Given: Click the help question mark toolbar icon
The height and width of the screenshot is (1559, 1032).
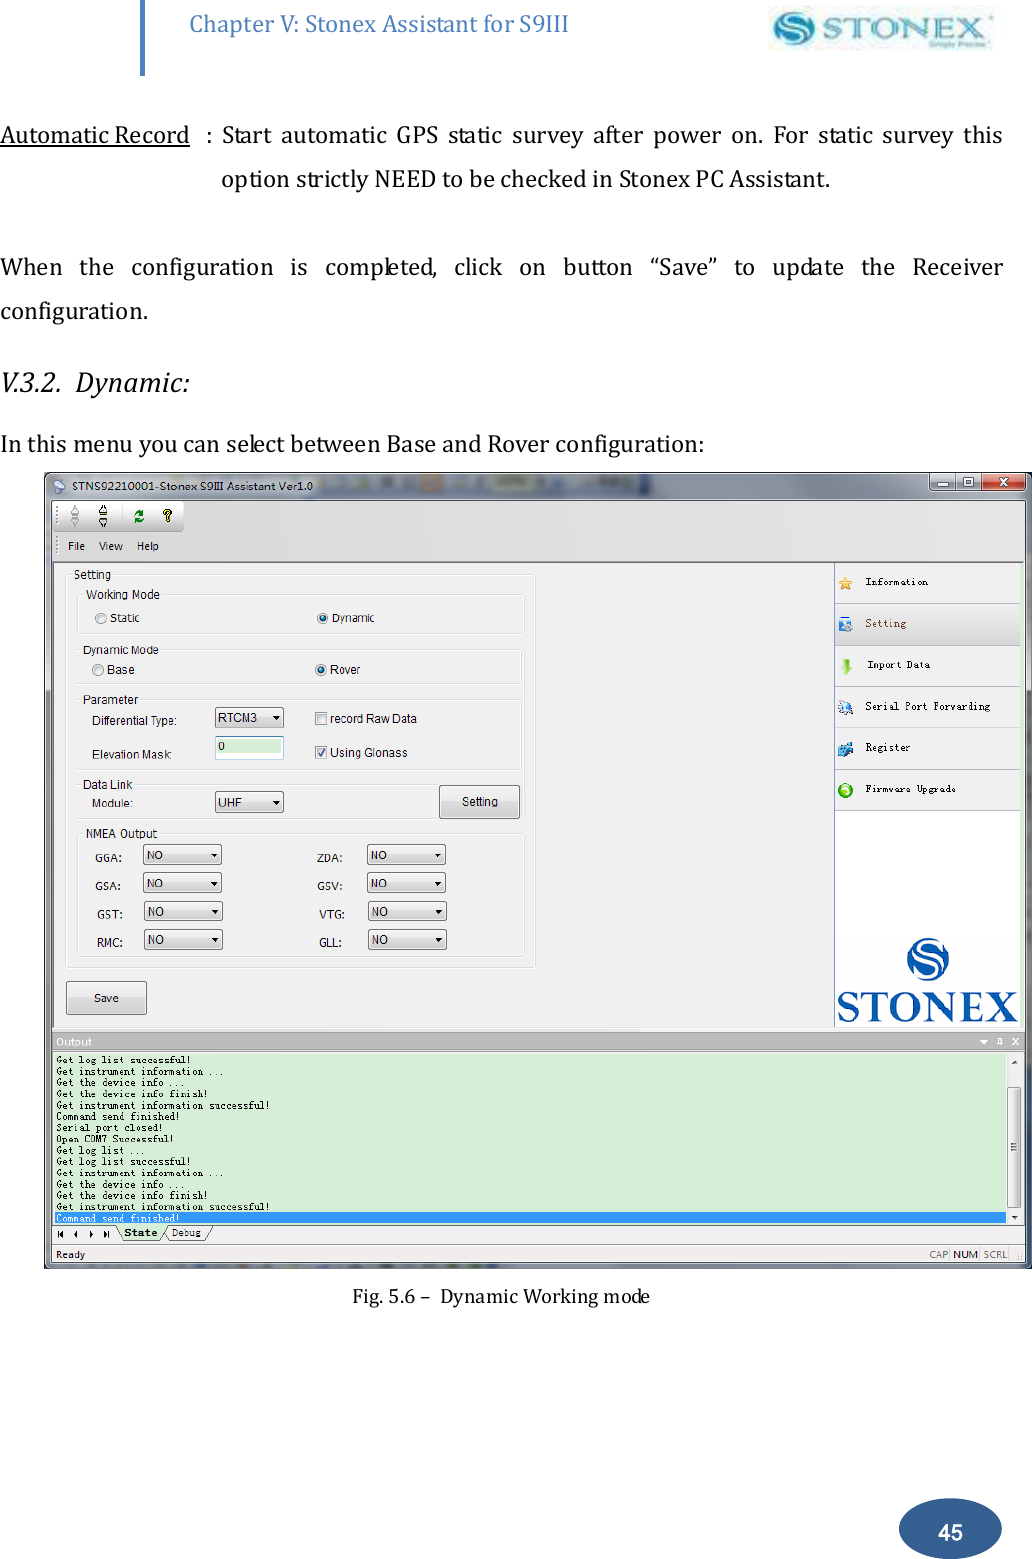Looking at the screenshot, I should coord(168,516).
